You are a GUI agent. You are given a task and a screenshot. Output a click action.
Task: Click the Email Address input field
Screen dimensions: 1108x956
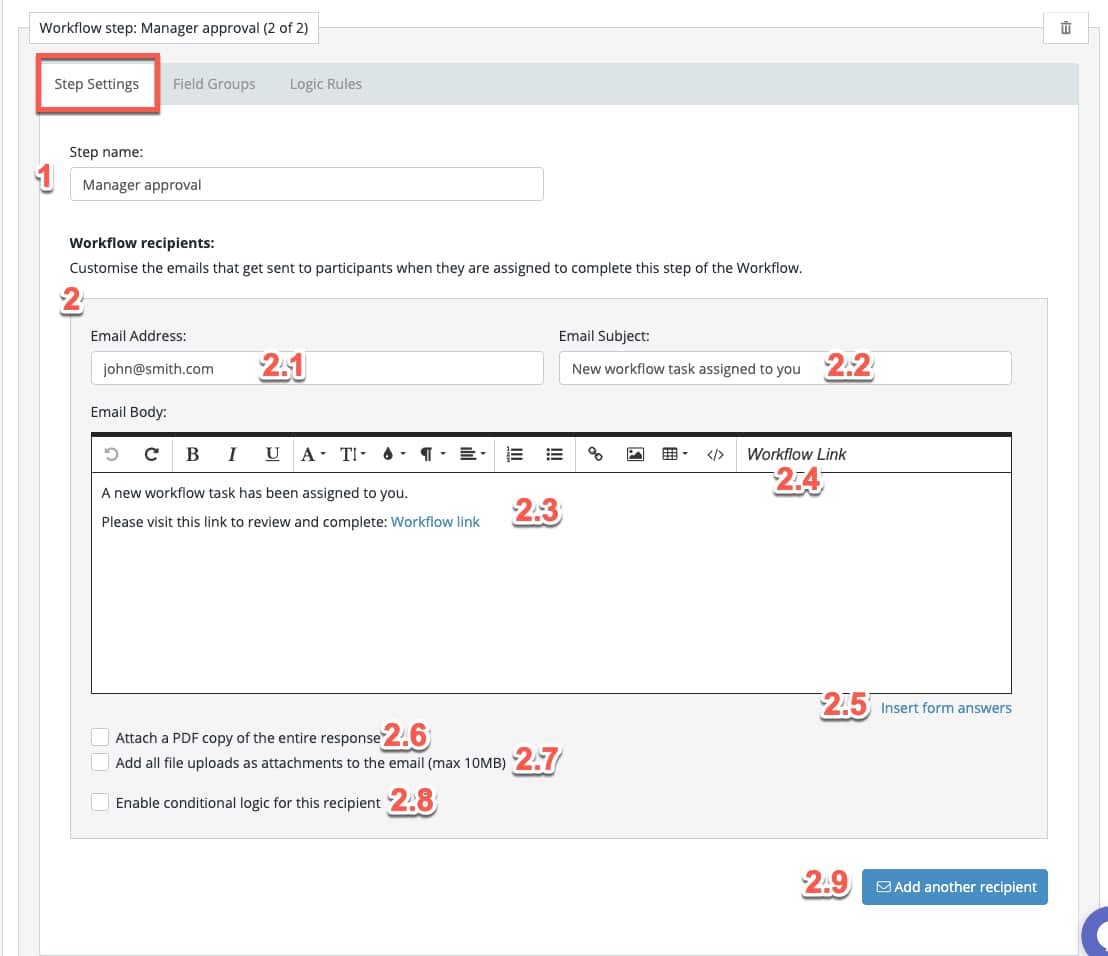[x=317, y=368]
